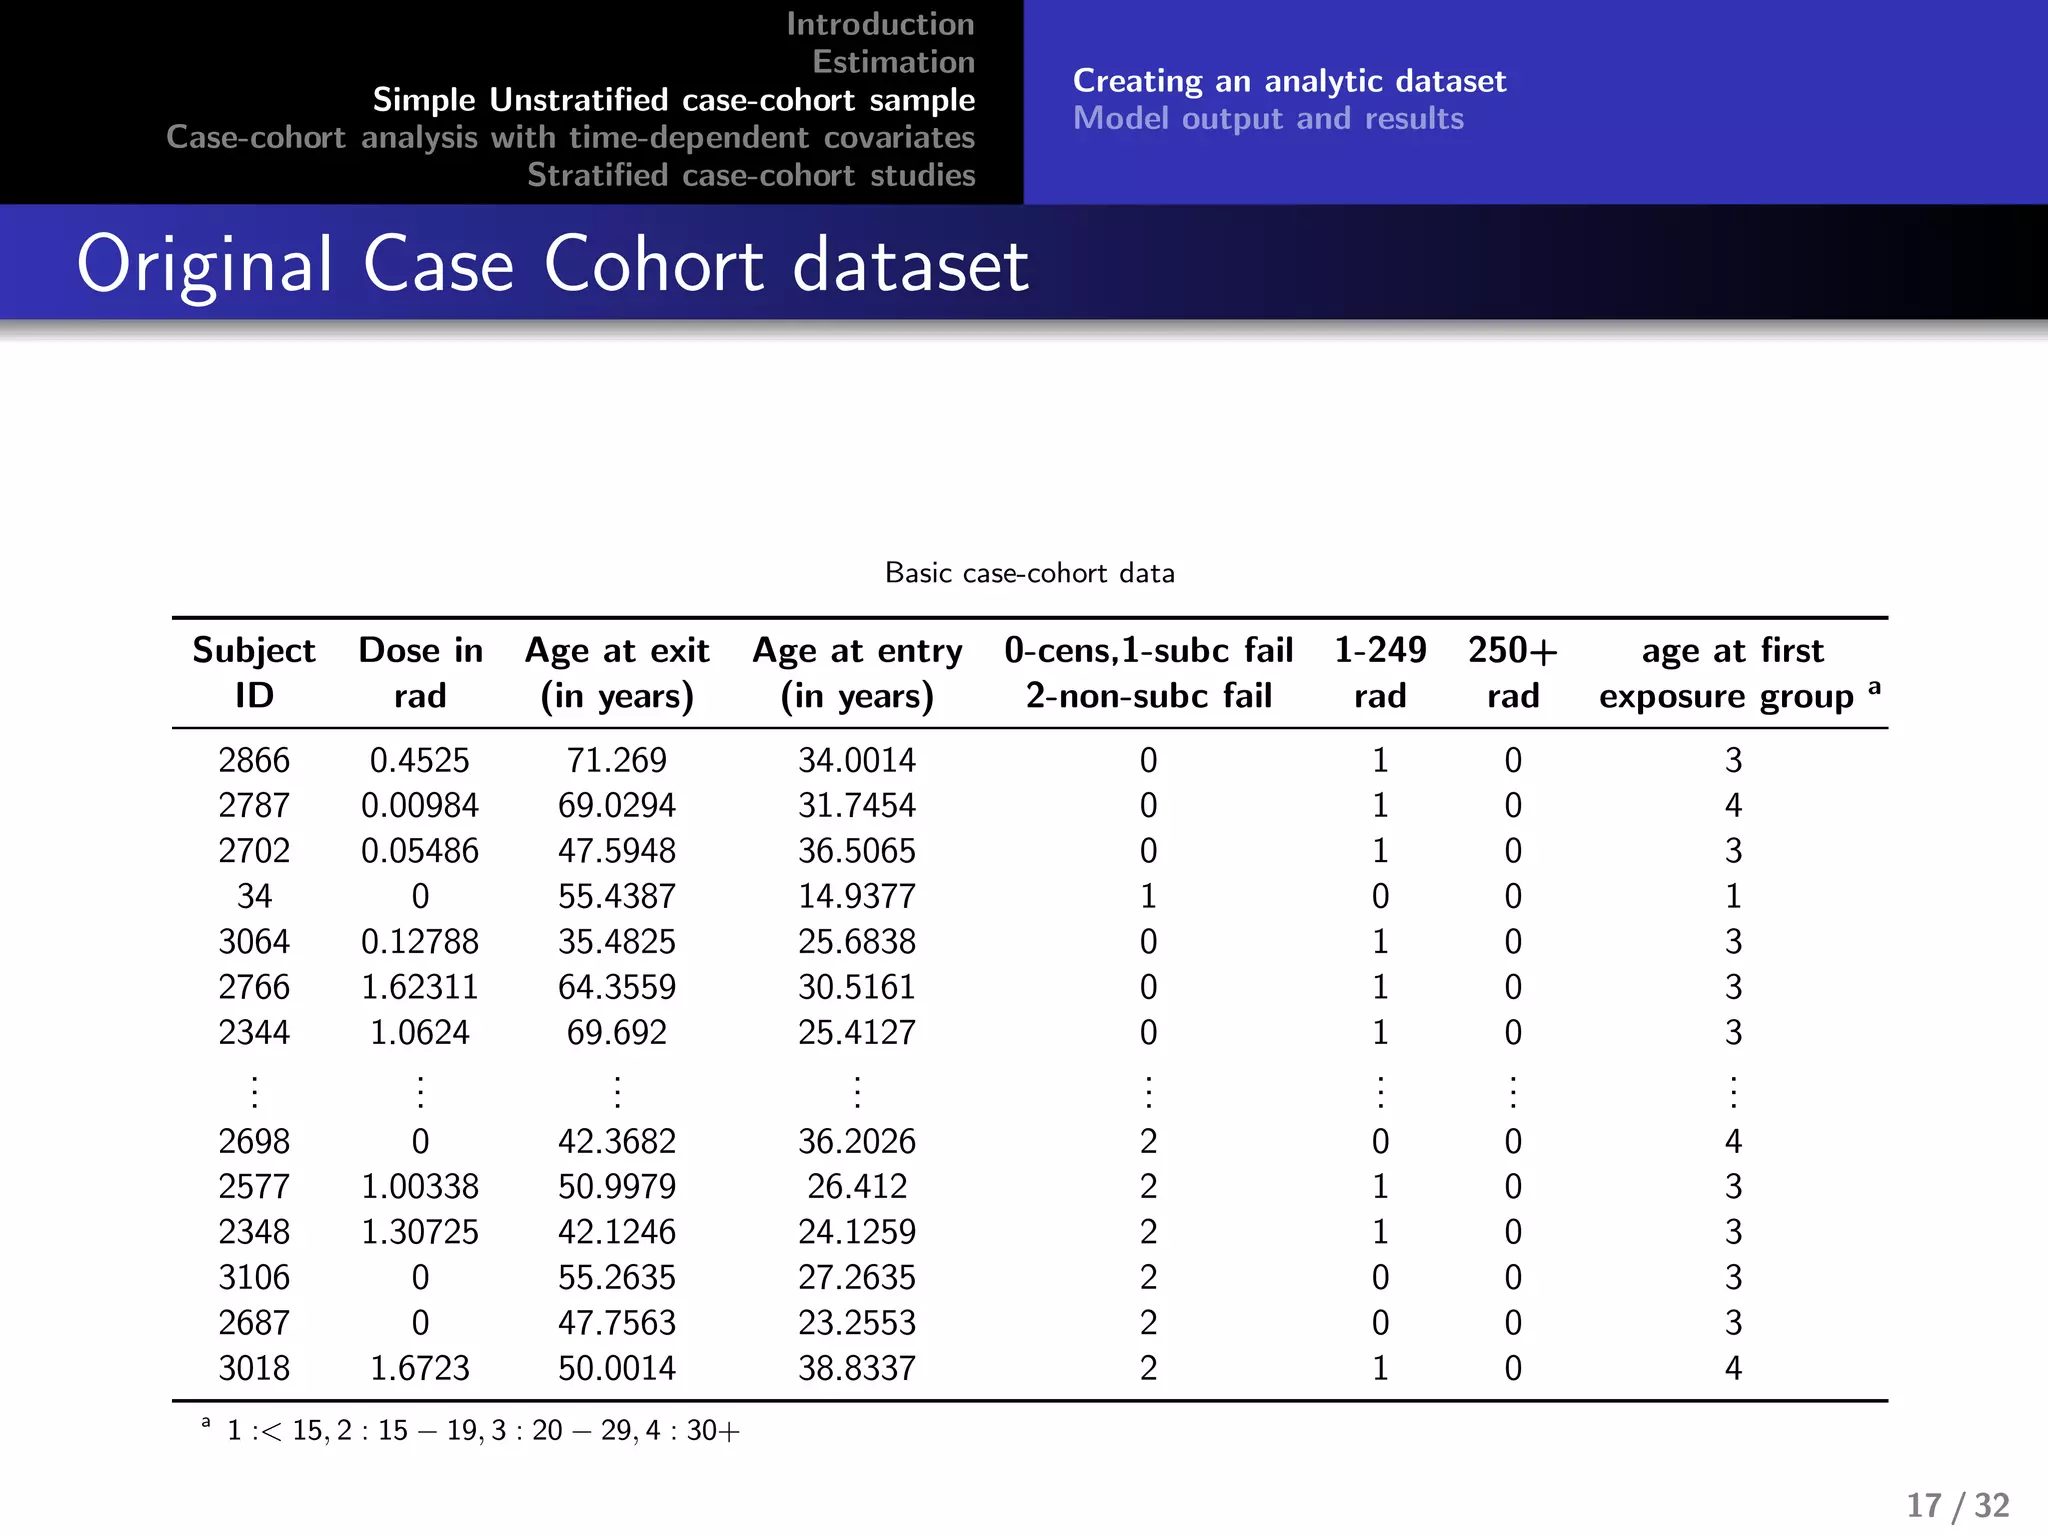The width and height of the screenshot is (2048, 1536).
Task: Open Stratified case-cohort studies section
Action: 751,175
